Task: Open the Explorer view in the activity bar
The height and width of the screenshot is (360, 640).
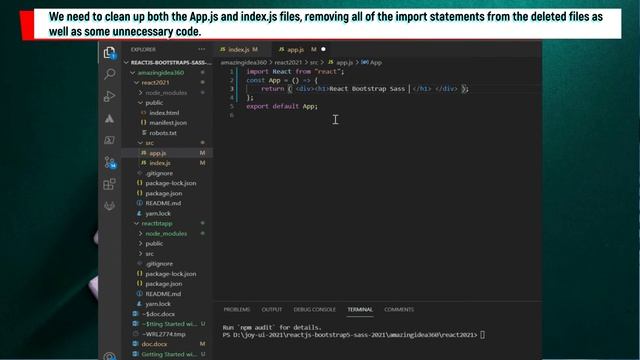Action: tap(109, 53)
